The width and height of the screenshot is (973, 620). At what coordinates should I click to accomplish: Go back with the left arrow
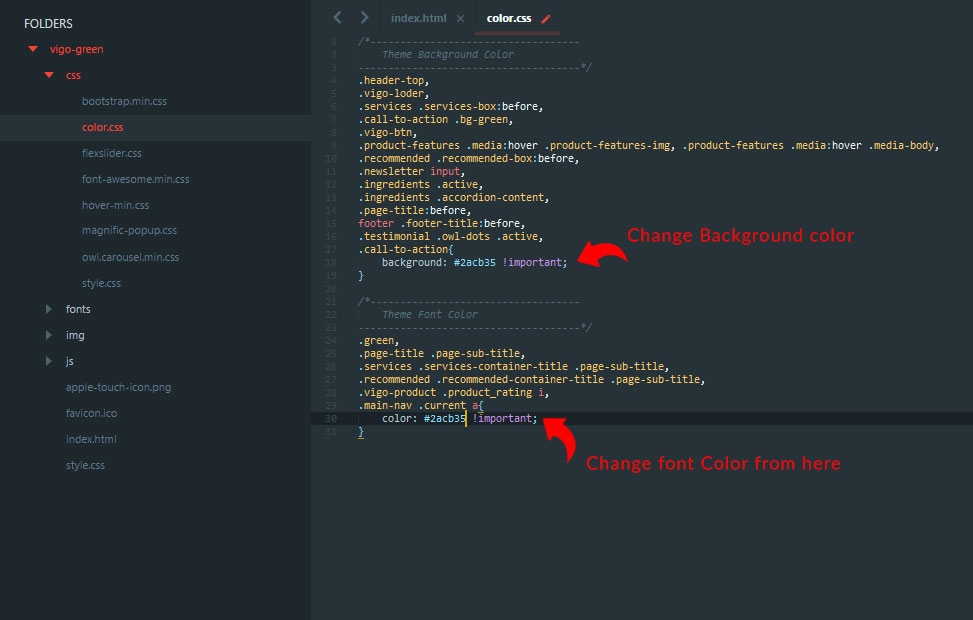point(338,17)
